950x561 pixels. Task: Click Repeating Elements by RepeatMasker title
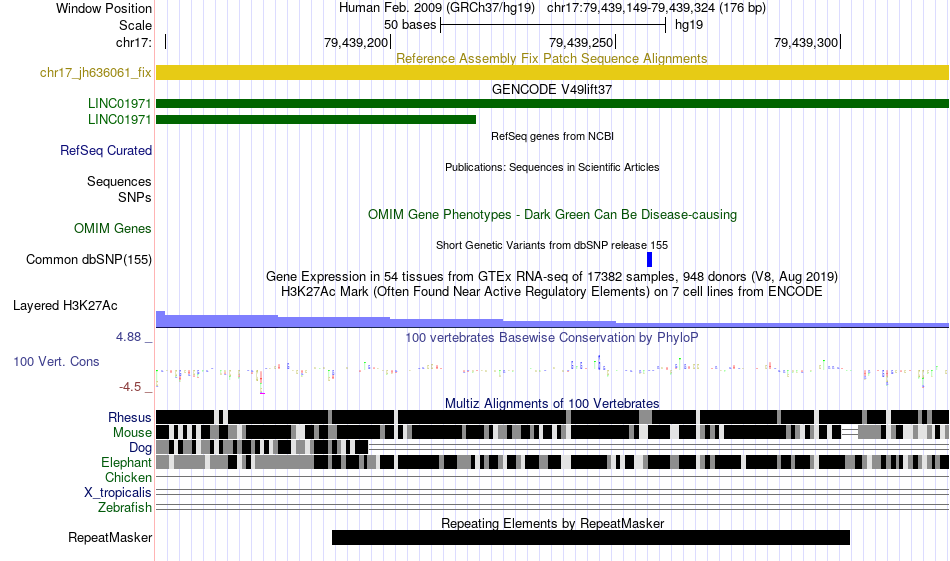click(x=552, y=523)
